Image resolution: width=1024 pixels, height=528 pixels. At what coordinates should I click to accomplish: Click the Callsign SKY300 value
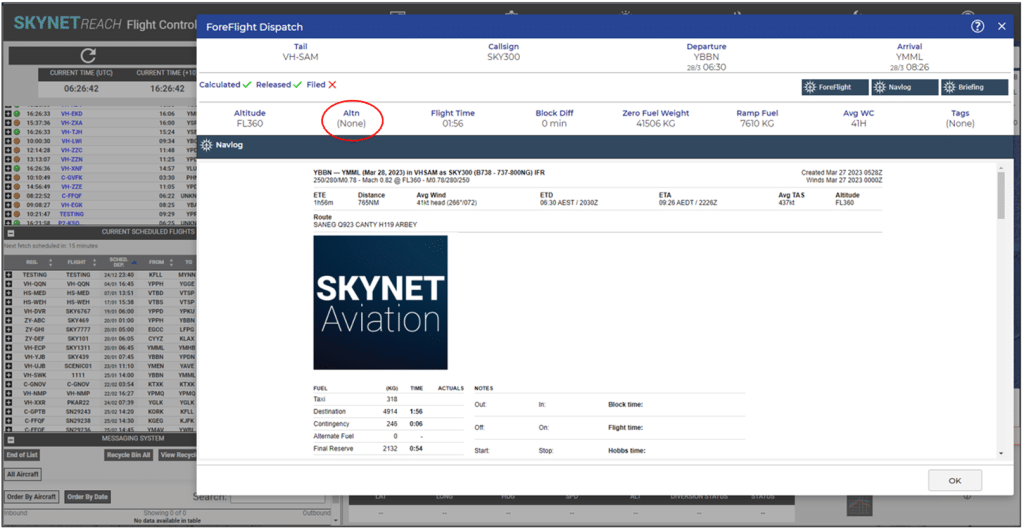[x=504, y=57]
